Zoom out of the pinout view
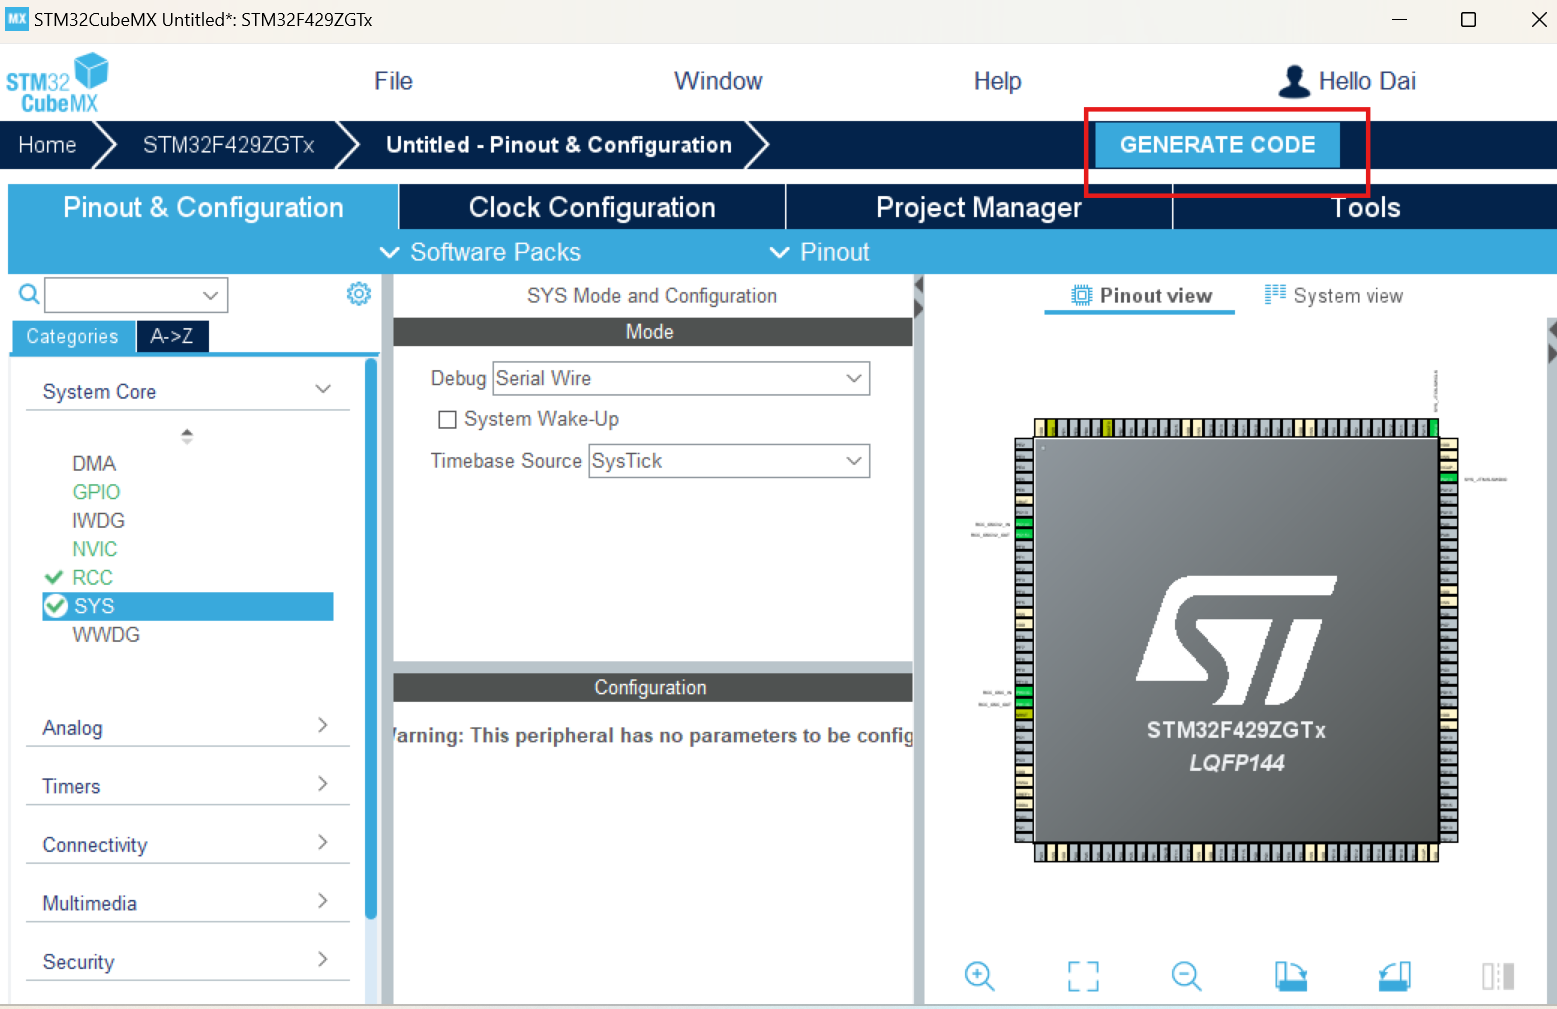 (1186, 976)
